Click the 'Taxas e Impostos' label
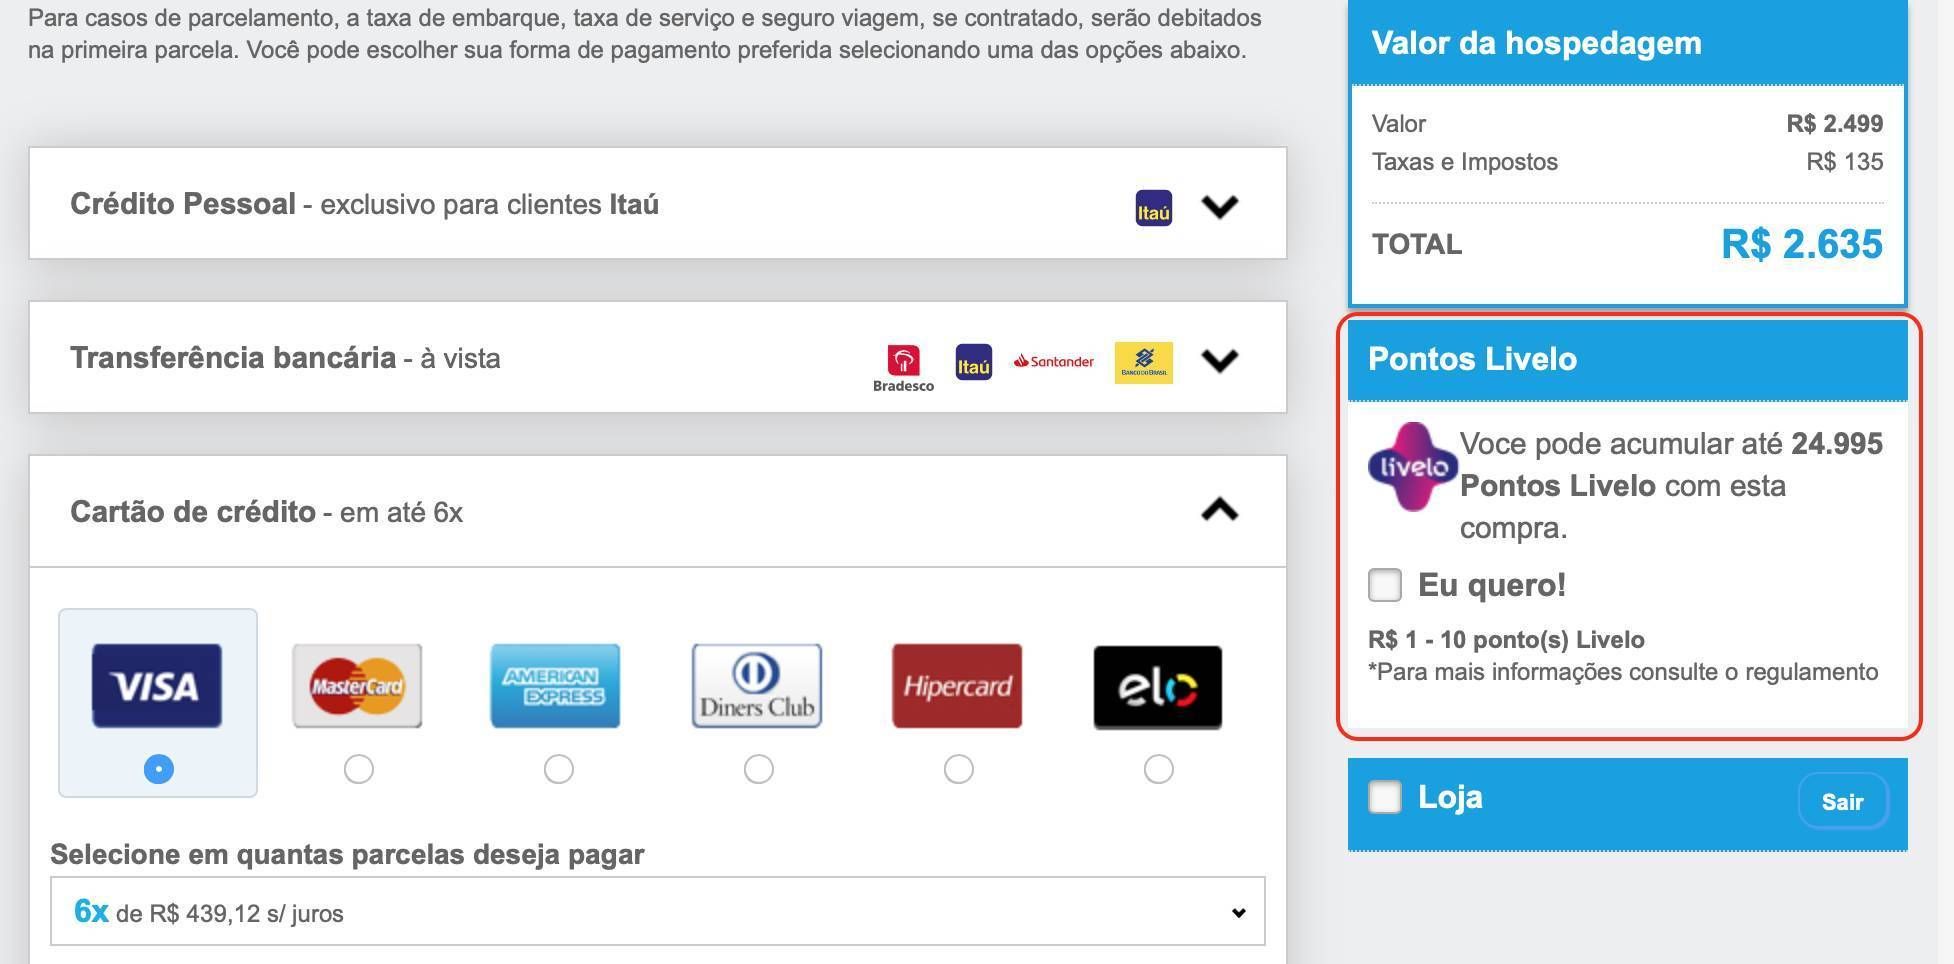Screen dimensions: 1954x964 click(1464, 162)
